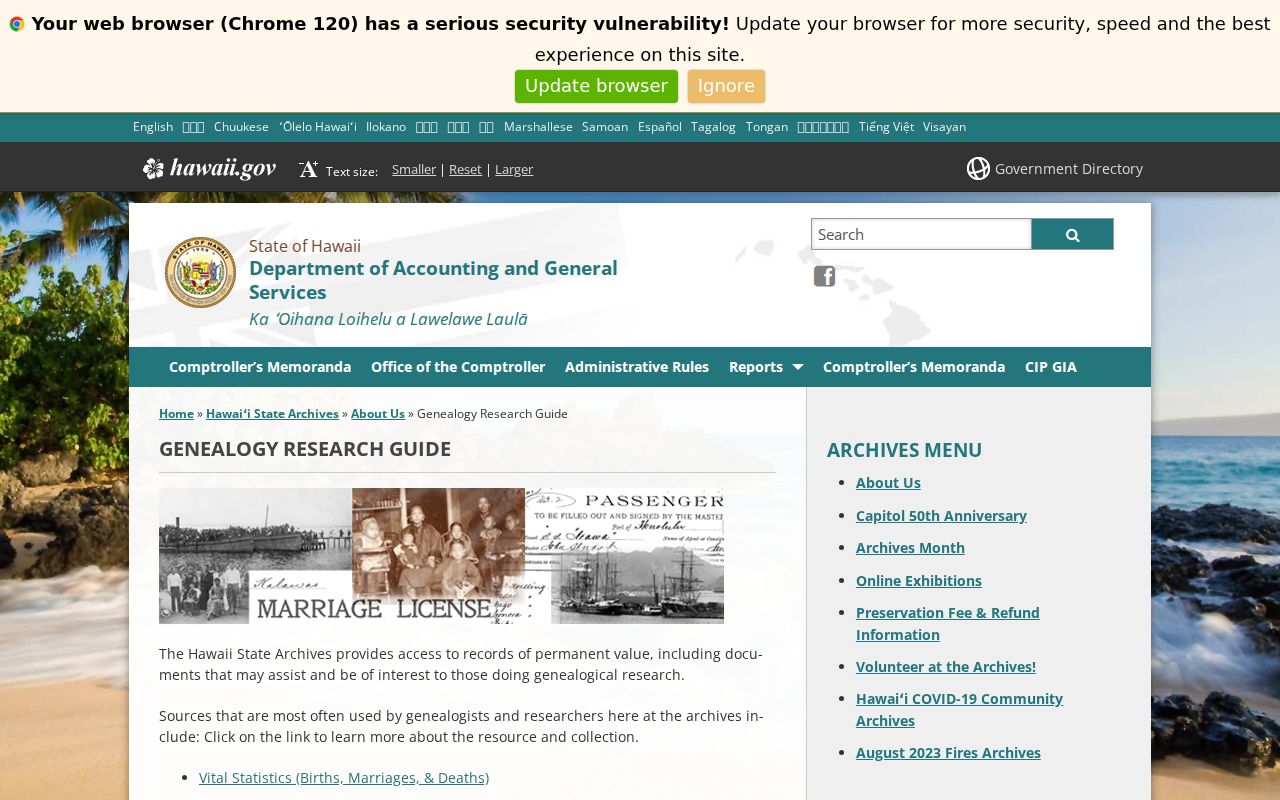Screen dimensions: 1280x800
Task: Open the About Us breadcrumb link
Action: click(x=378, y=414)
